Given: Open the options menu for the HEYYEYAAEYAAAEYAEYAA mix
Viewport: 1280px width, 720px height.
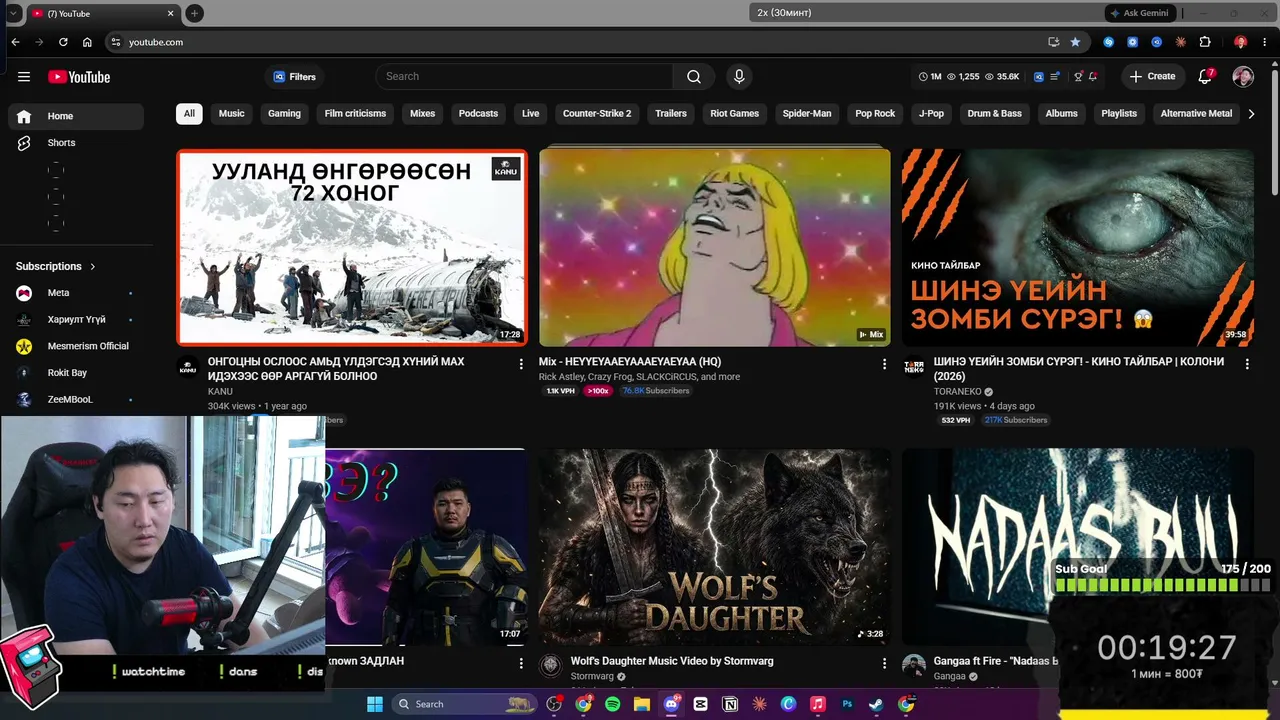Looking at the screenshot, I should coord(884,364).
